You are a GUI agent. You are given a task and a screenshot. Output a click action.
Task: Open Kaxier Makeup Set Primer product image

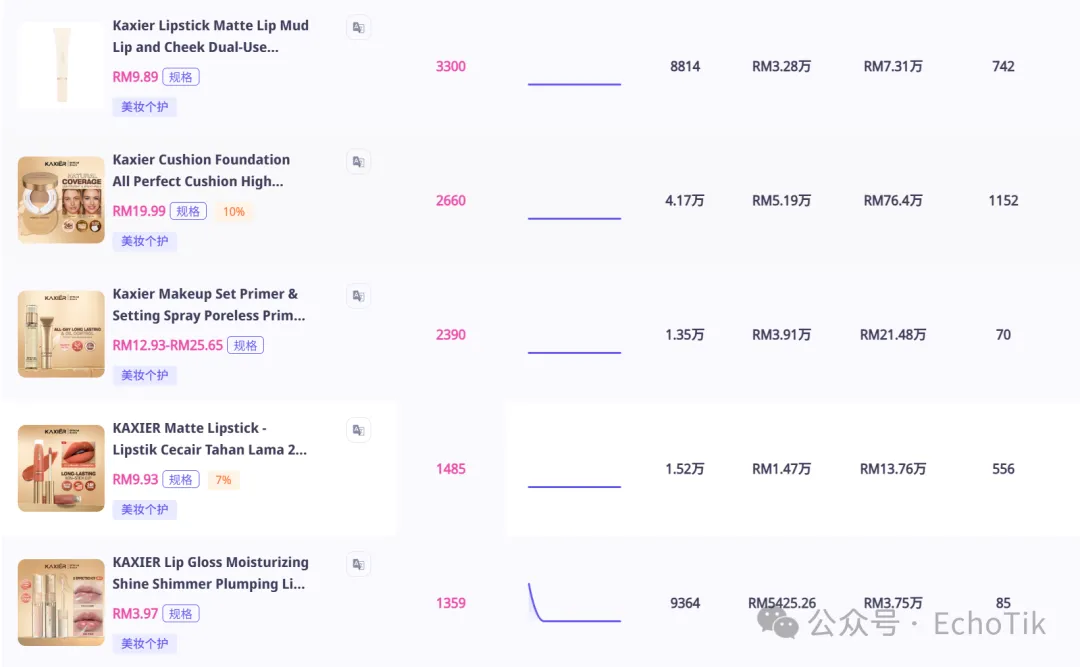pyautogui.click(x=61, y=334)
